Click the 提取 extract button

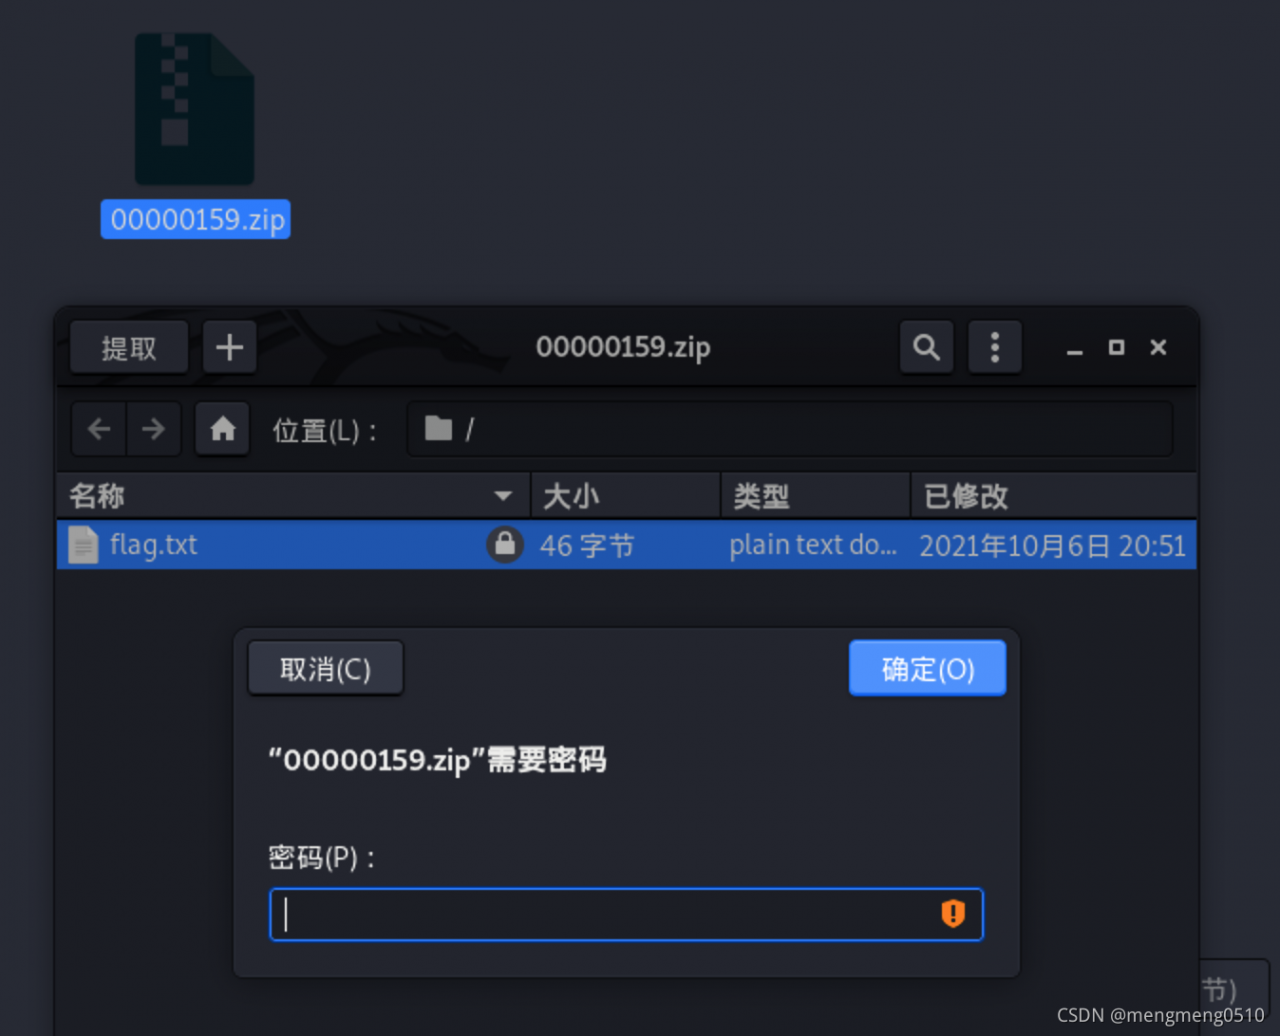pyautogui.click(x=128, y=347)
